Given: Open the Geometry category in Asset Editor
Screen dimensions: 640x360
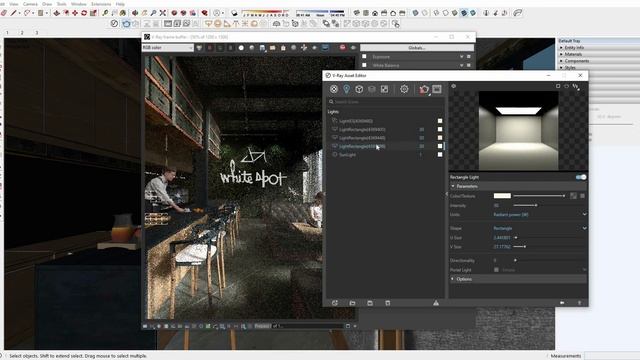Looking at the screenshot, I should tap(359, 89).
